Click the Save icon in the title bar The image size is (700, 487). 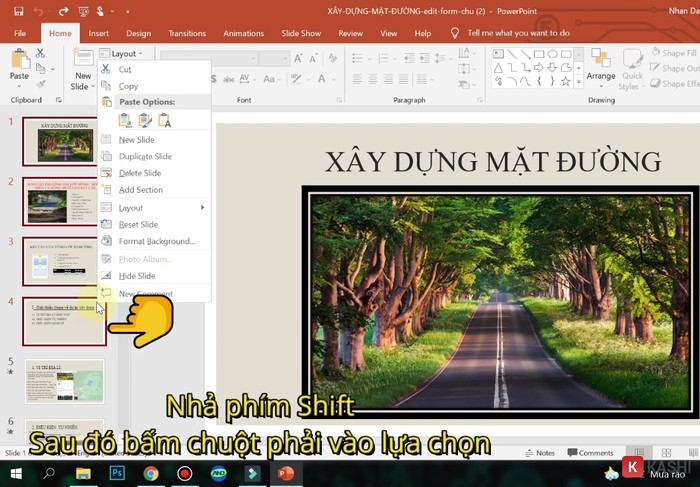point(19,11)
